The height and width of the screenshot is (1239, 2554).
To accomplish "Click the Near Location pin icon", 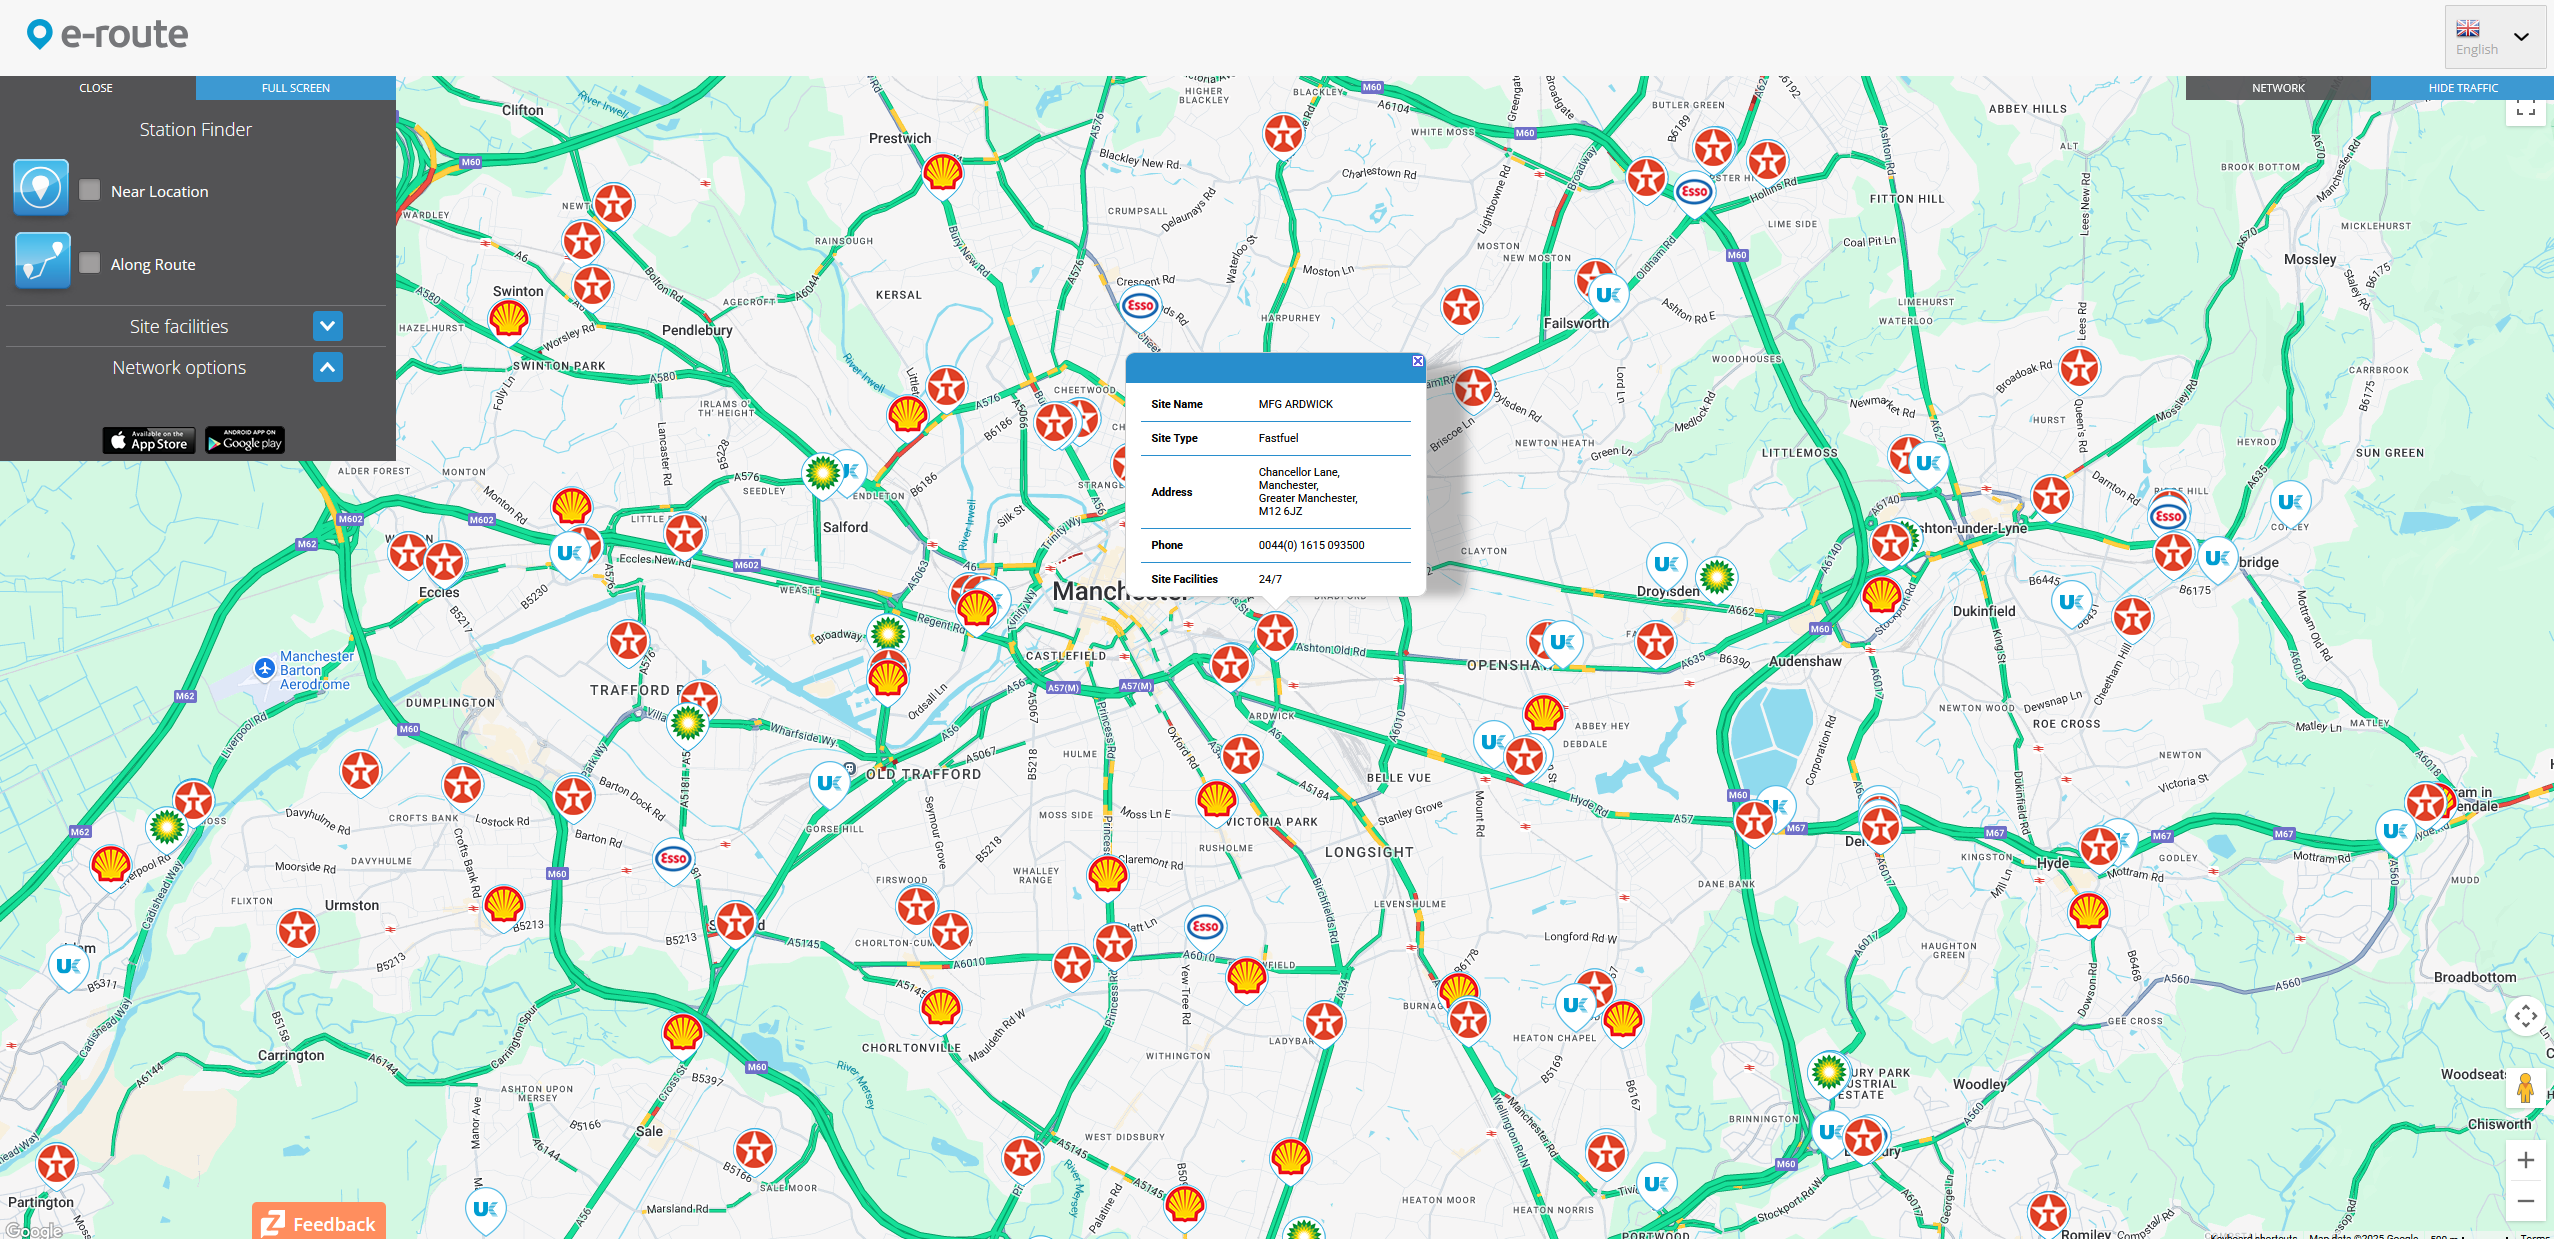I will point(41,187).
